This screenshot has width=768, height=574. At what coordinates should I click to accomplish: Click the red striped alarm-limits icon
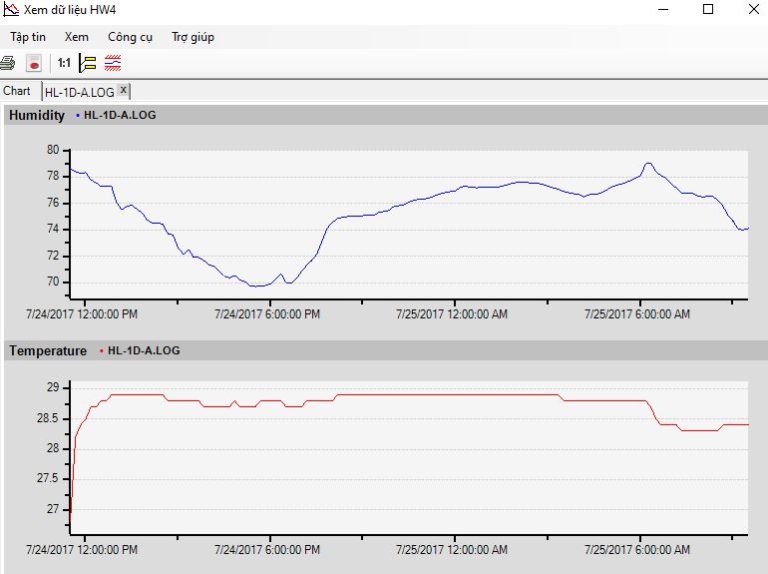(x=113, y=63)
